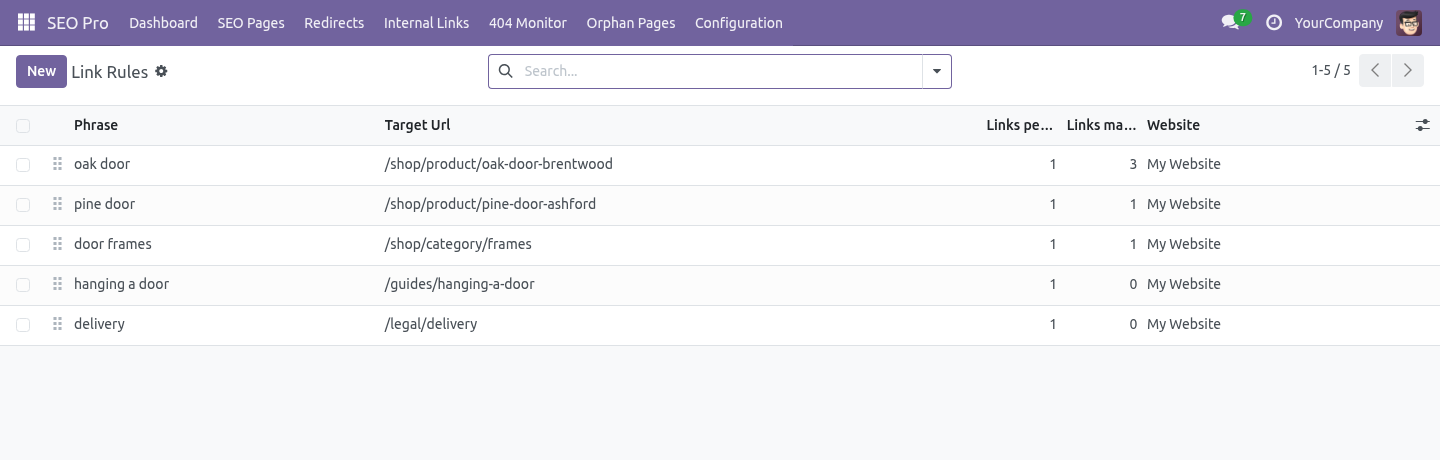Grab the drag handle for delivery row
This screenshot has height=460, width=1440.
[x=57, y=324]
